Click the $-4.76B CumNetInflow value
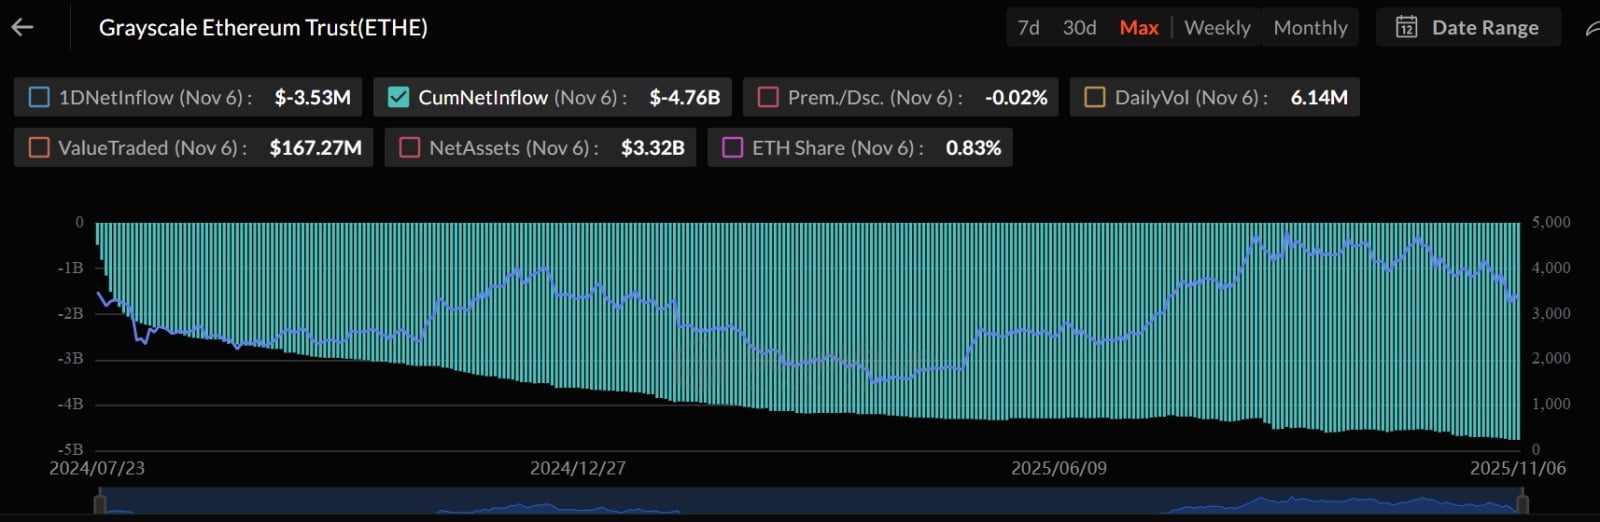The width and height of the screenshot is (1600, 522). click(684, 97)
